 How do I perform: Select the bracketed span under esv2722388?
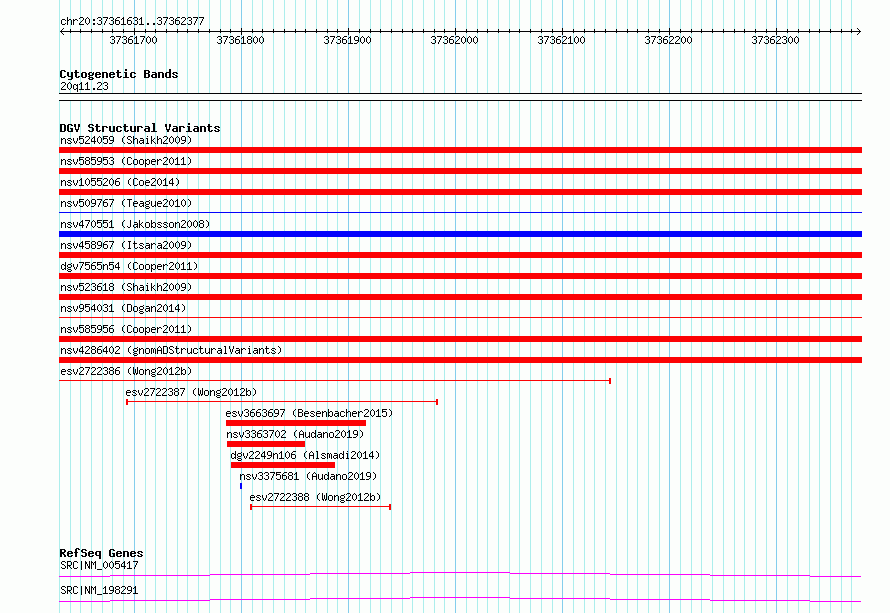[x=321, y=507]
